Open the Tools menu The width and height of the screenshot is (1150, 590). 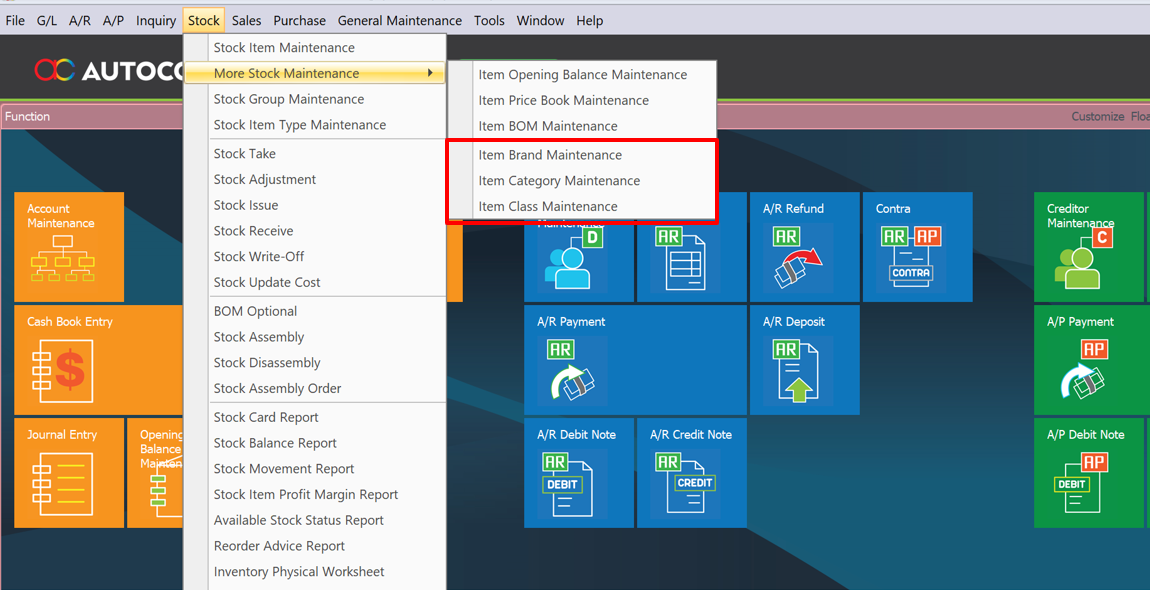489,21
